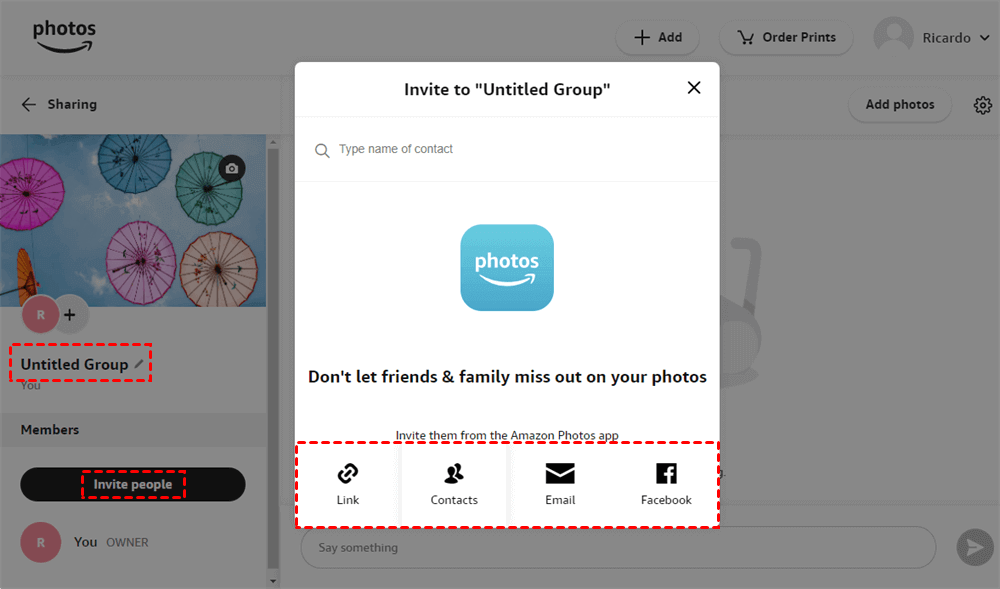
Task: Click the Sharing label
Action: [x=72, y=105]
